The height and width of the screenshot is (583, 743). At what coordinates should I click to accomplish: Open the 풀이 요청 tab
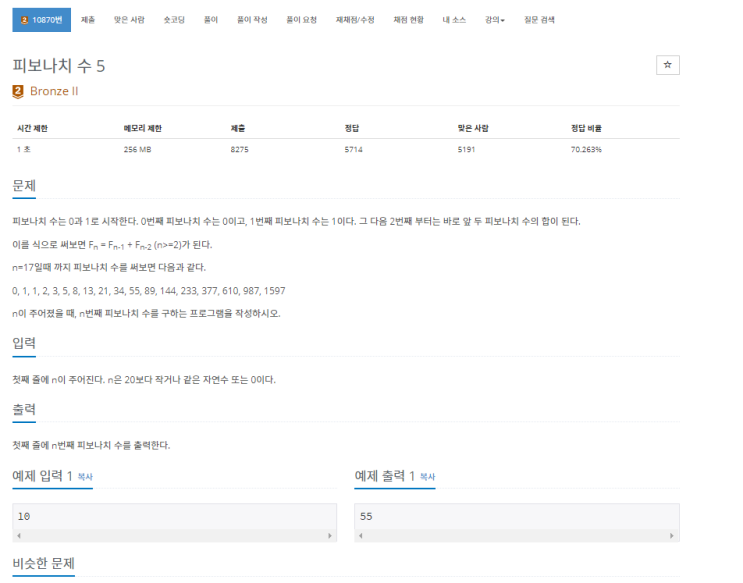pos(301,20)
